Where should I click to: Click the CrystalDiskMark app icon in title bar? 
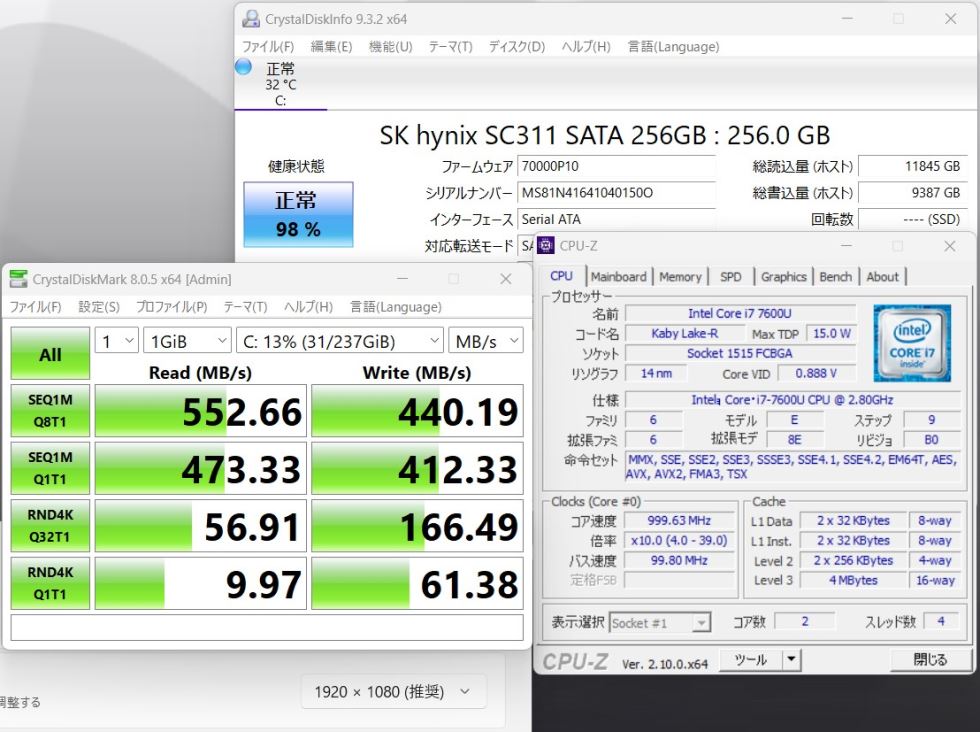tap(19, 279)
